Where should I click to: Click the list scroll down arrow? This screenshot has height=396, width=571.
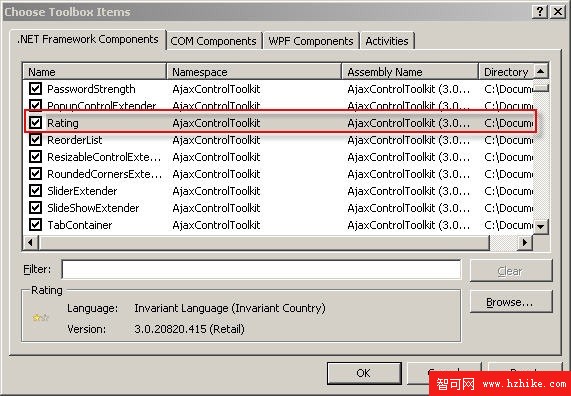tap(541, 227)
